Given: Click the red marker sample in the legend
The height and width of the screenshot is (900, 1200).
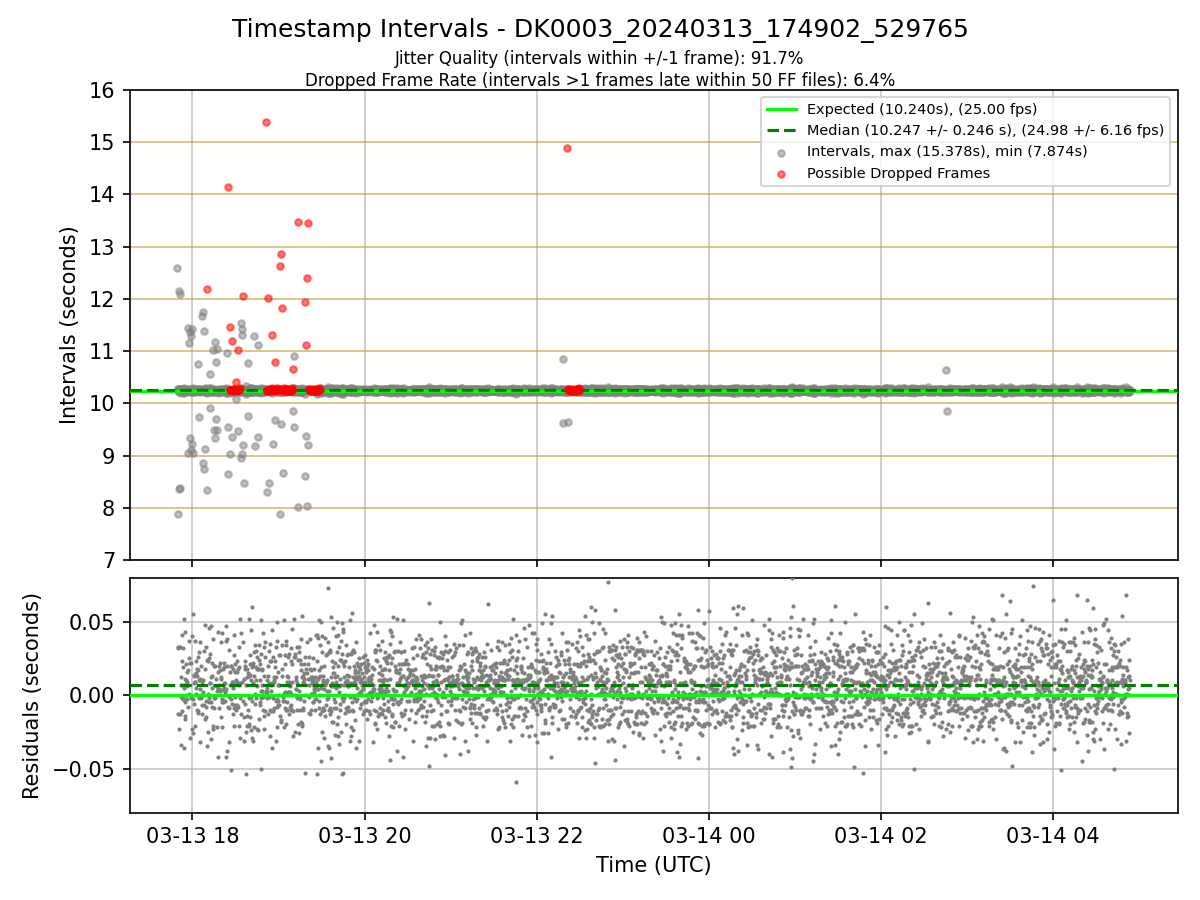Looking at the screenshot, I should [x=782, y=174].
